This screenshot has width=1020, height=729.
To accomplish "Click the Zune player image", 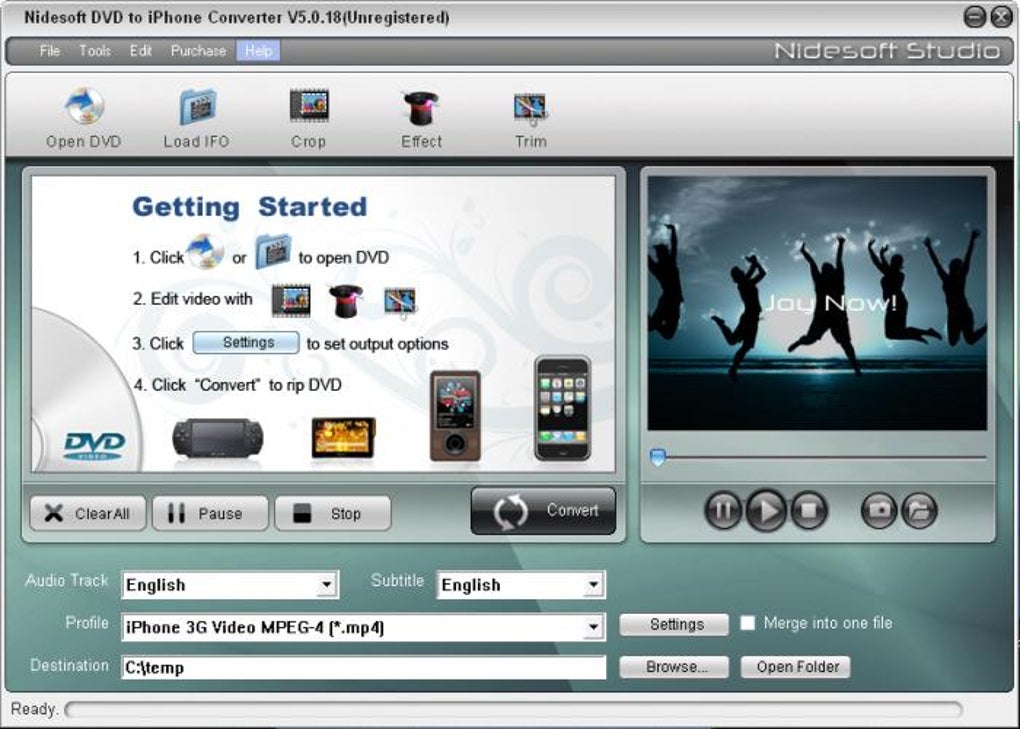I will [x=455, y=416].
